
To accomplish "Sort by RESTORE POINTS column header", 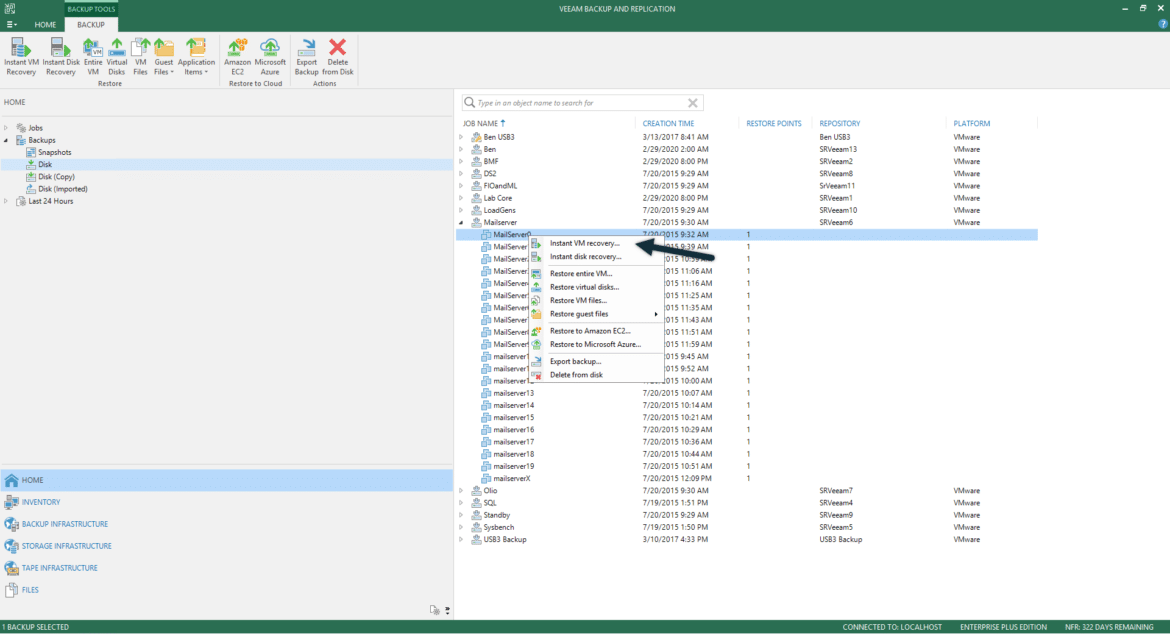I will pyautogui.click(x=774, y=124).
